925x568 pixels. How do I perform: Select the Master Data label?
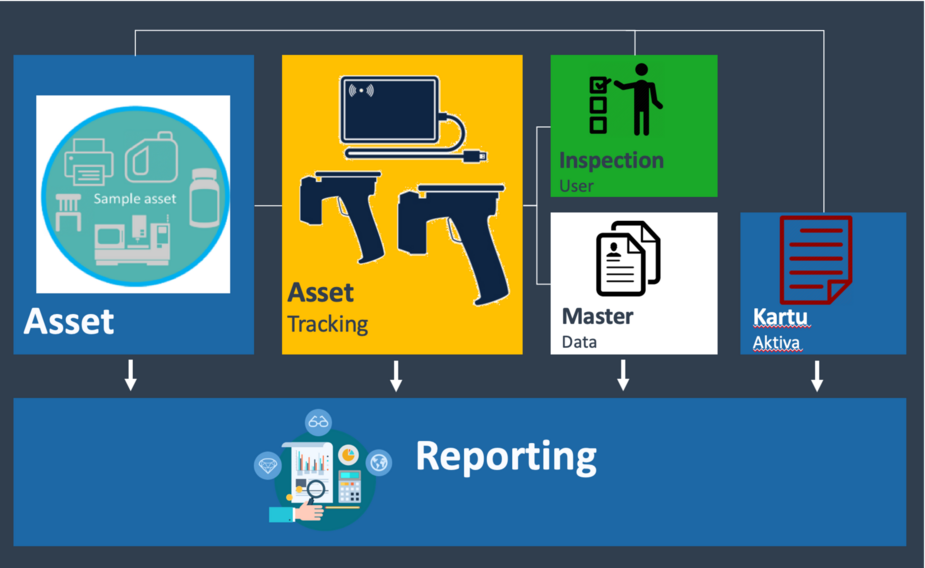pyautogui.click(x=597, y=328)
